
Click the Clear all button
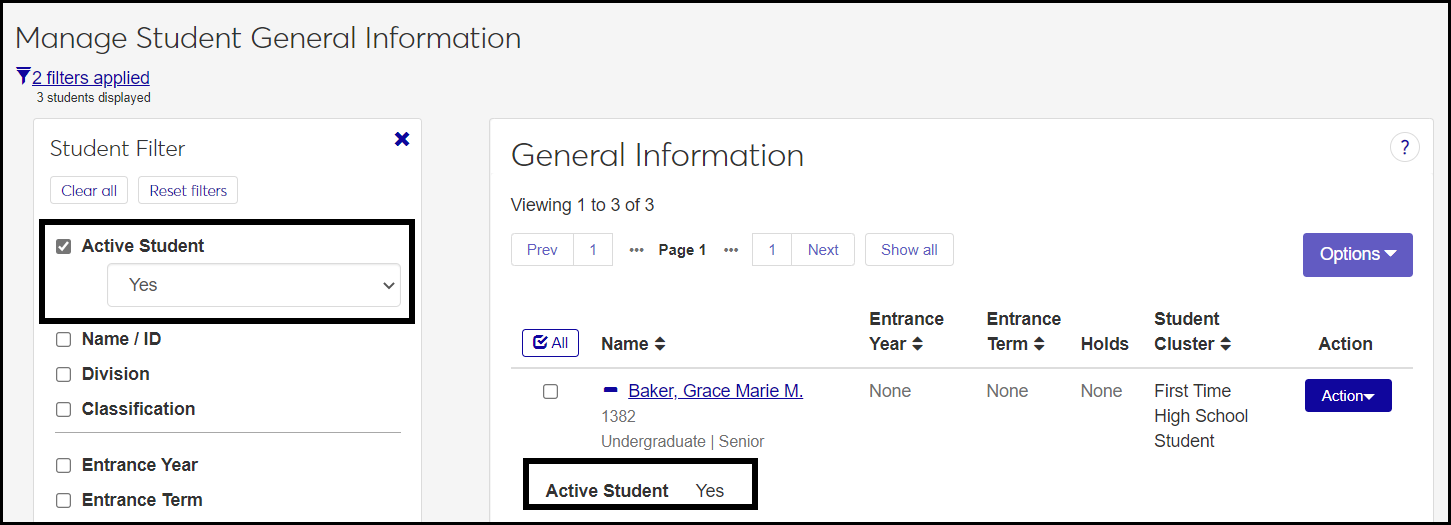tap(89, 190)
